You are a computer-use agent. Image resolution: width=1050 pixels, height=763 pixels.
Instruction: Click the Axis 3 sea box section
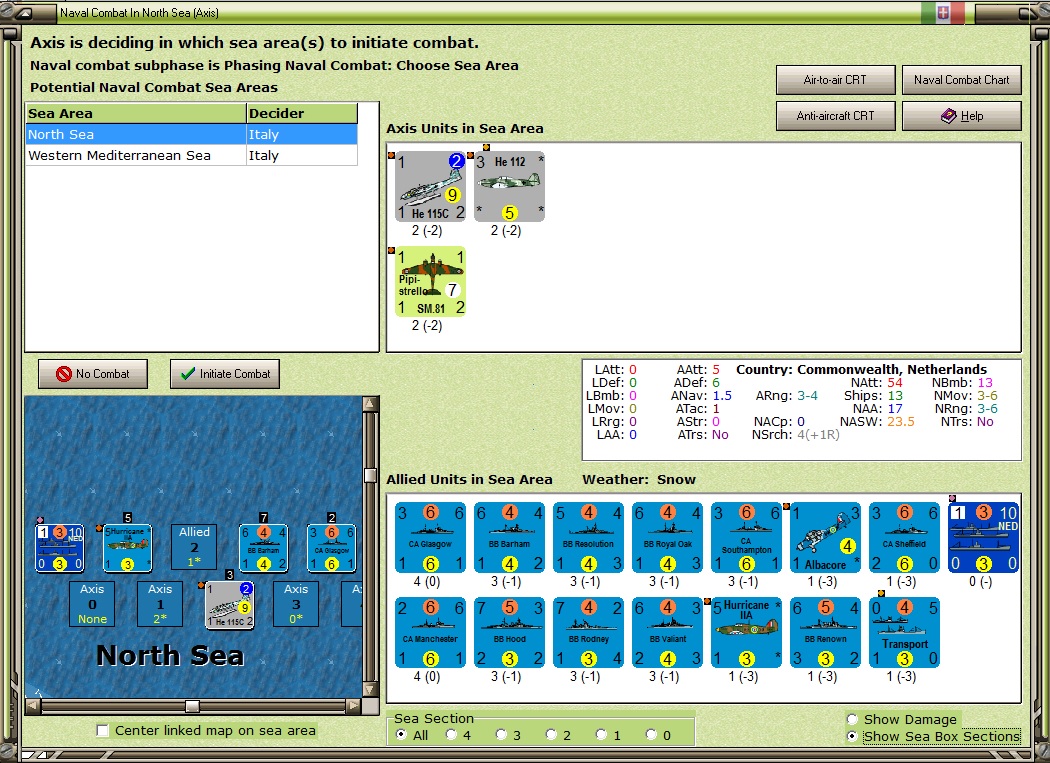tap(295, 604)
